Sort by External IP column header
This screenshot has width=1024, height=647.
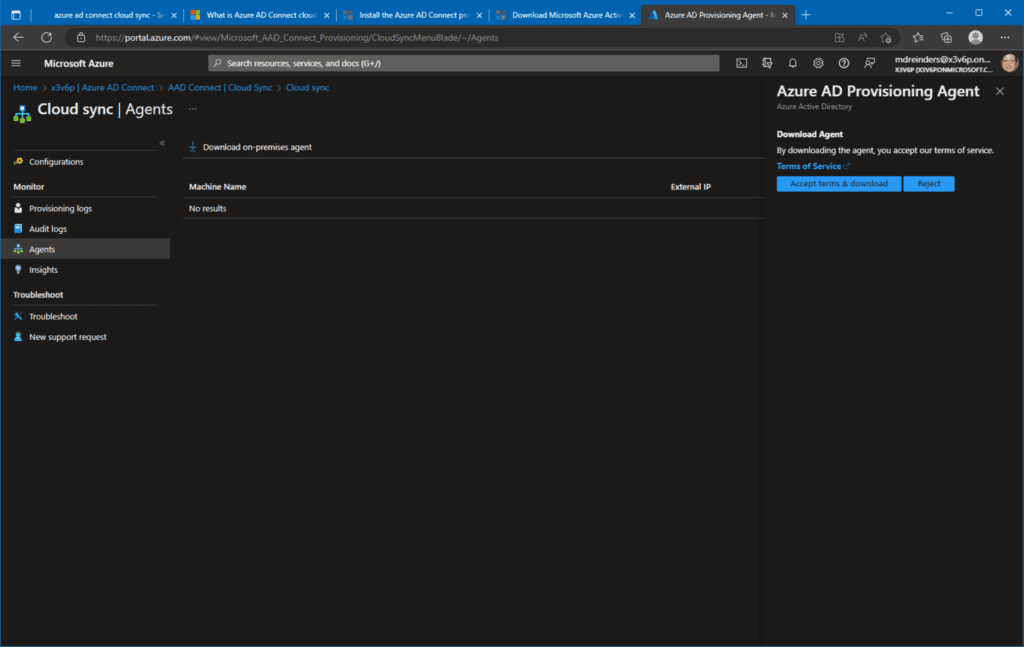[690, 187]
